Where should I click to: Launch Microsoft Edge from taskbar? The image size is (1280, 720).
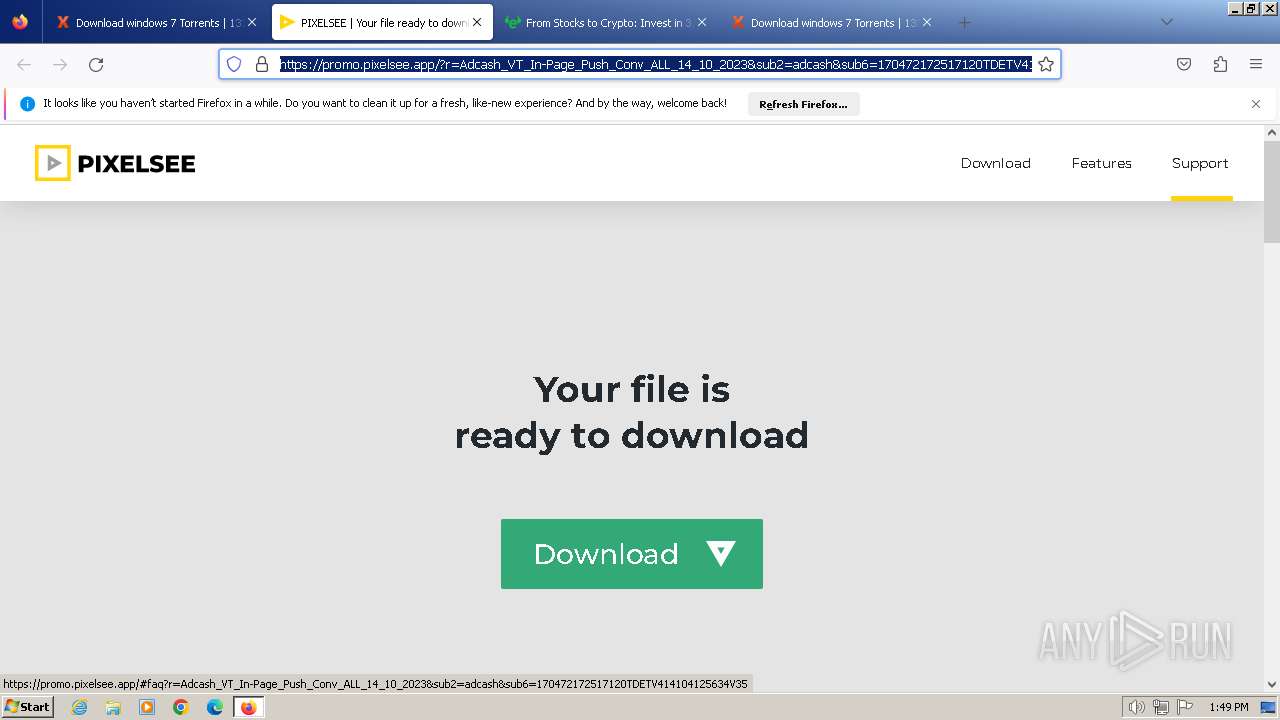[x=215, y=707]
